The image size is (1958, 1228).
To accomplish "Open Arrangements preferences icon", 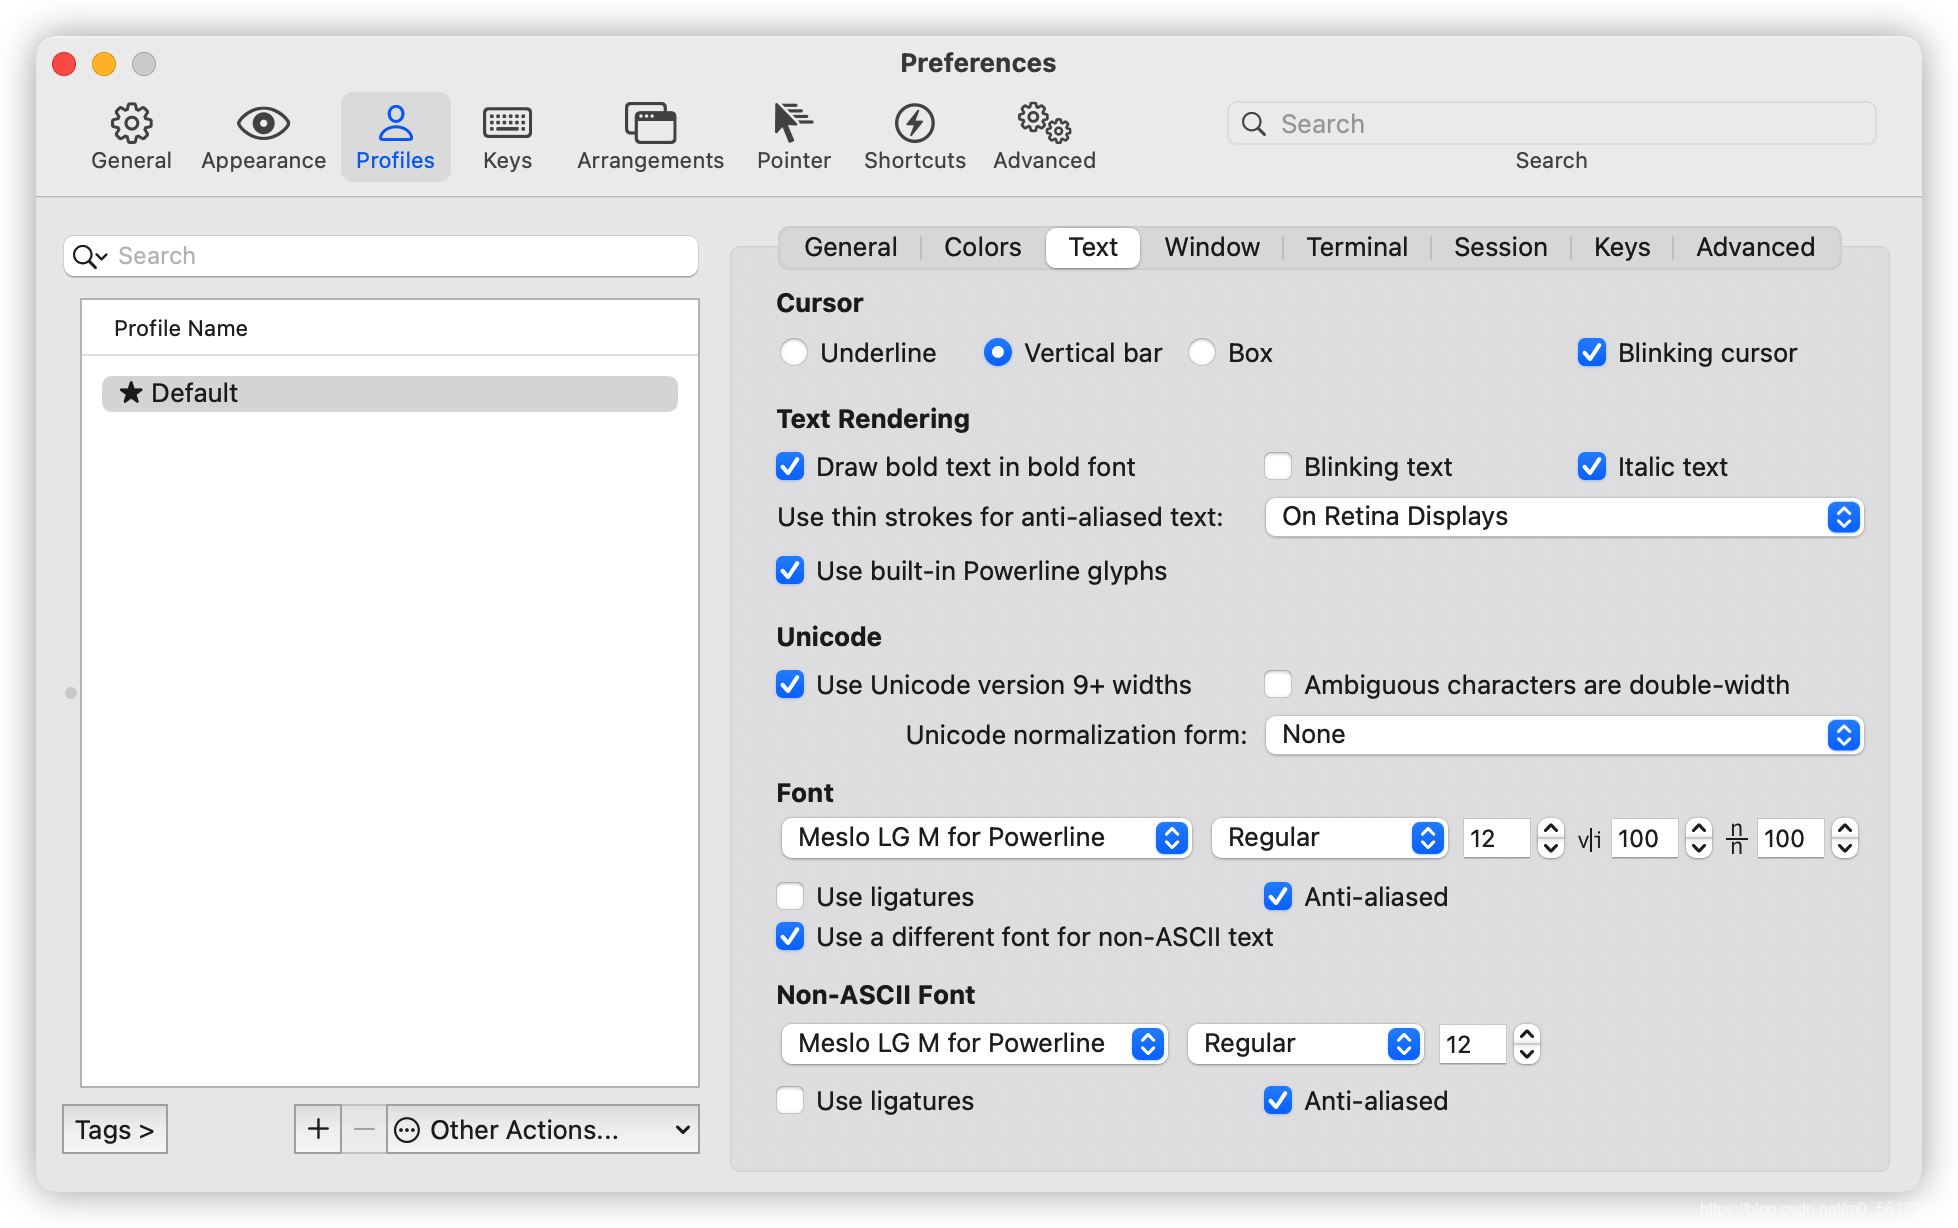I will [650, 124].
